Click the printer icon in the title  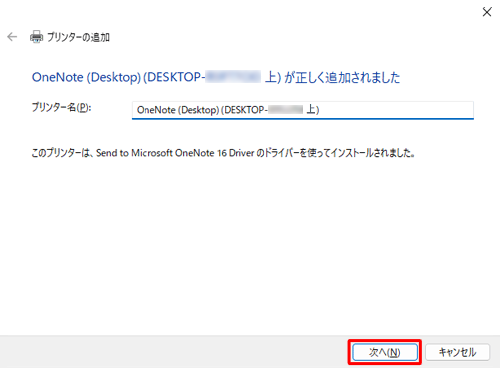coord(36,37)
